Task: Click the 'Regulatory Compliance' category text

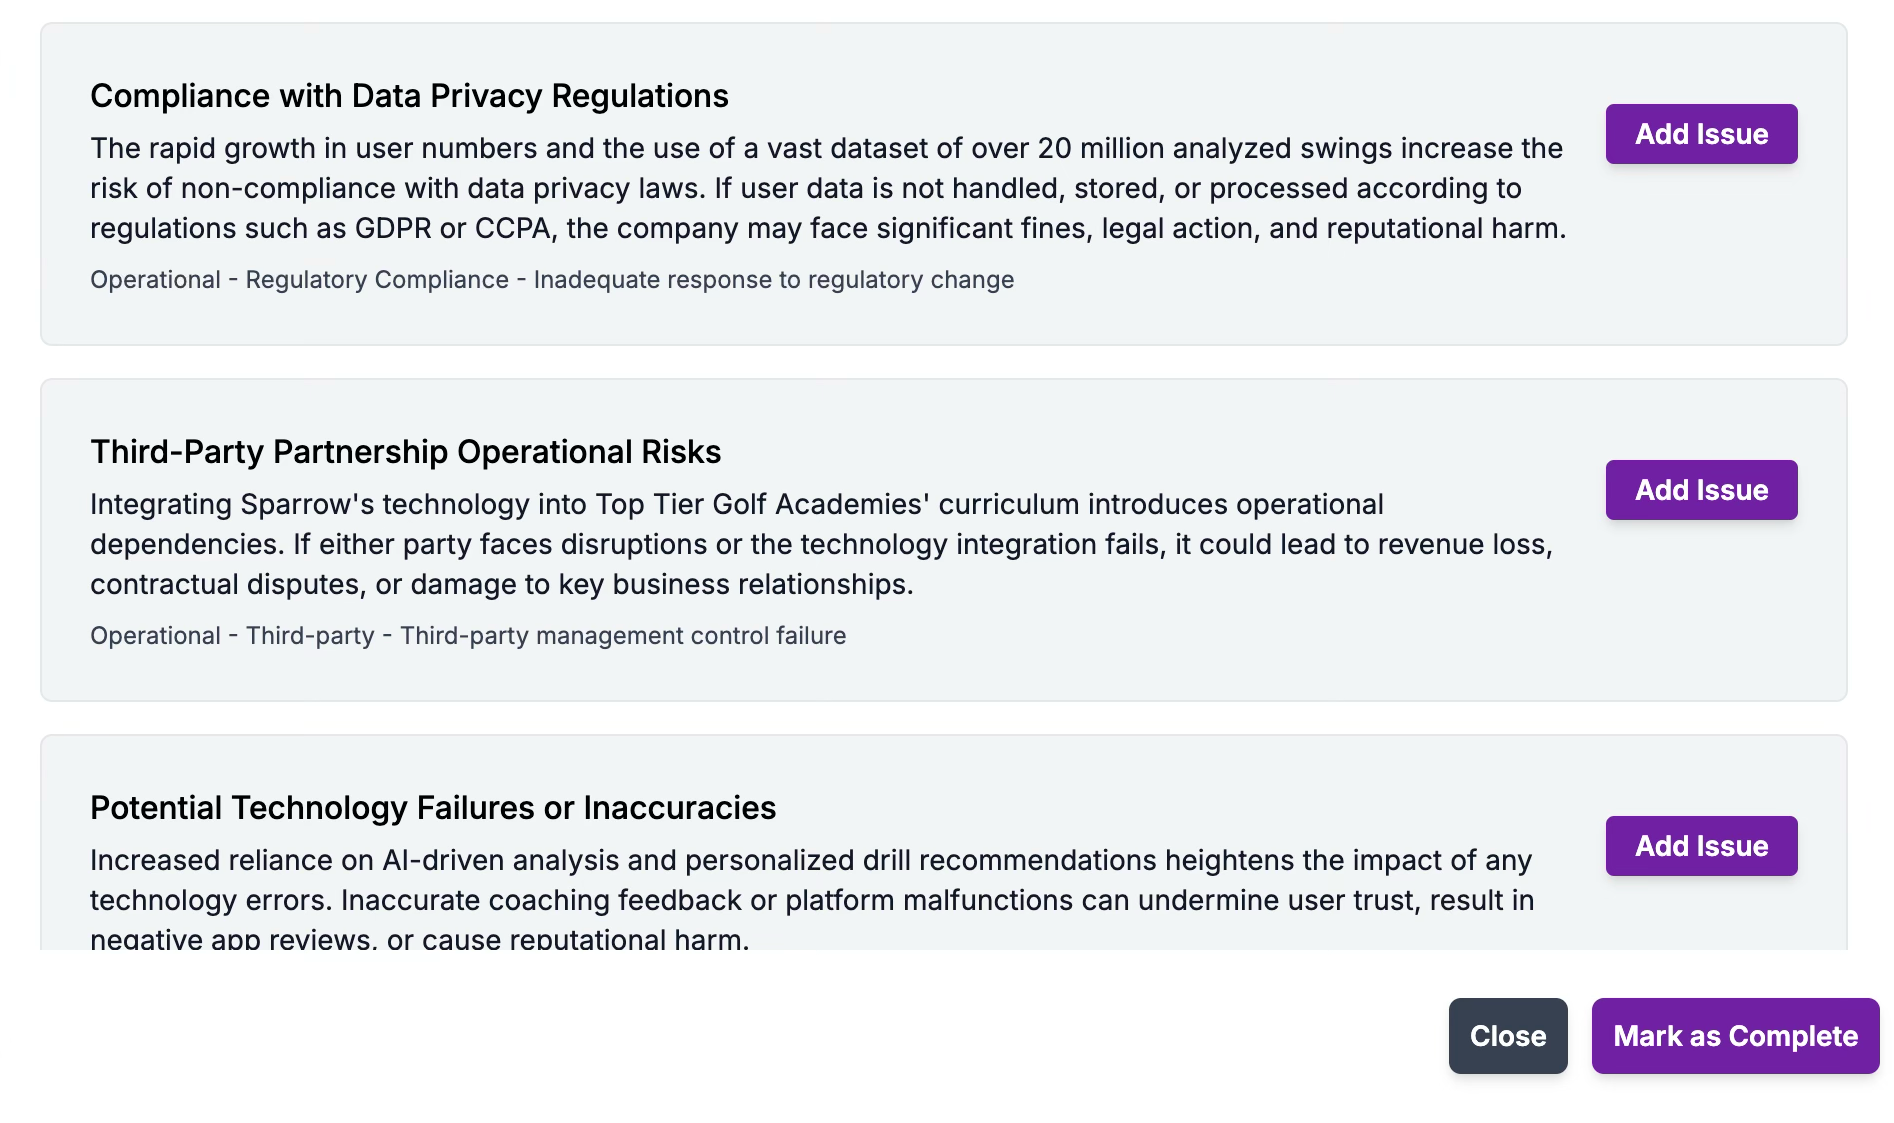Action: tap(377, 280)
